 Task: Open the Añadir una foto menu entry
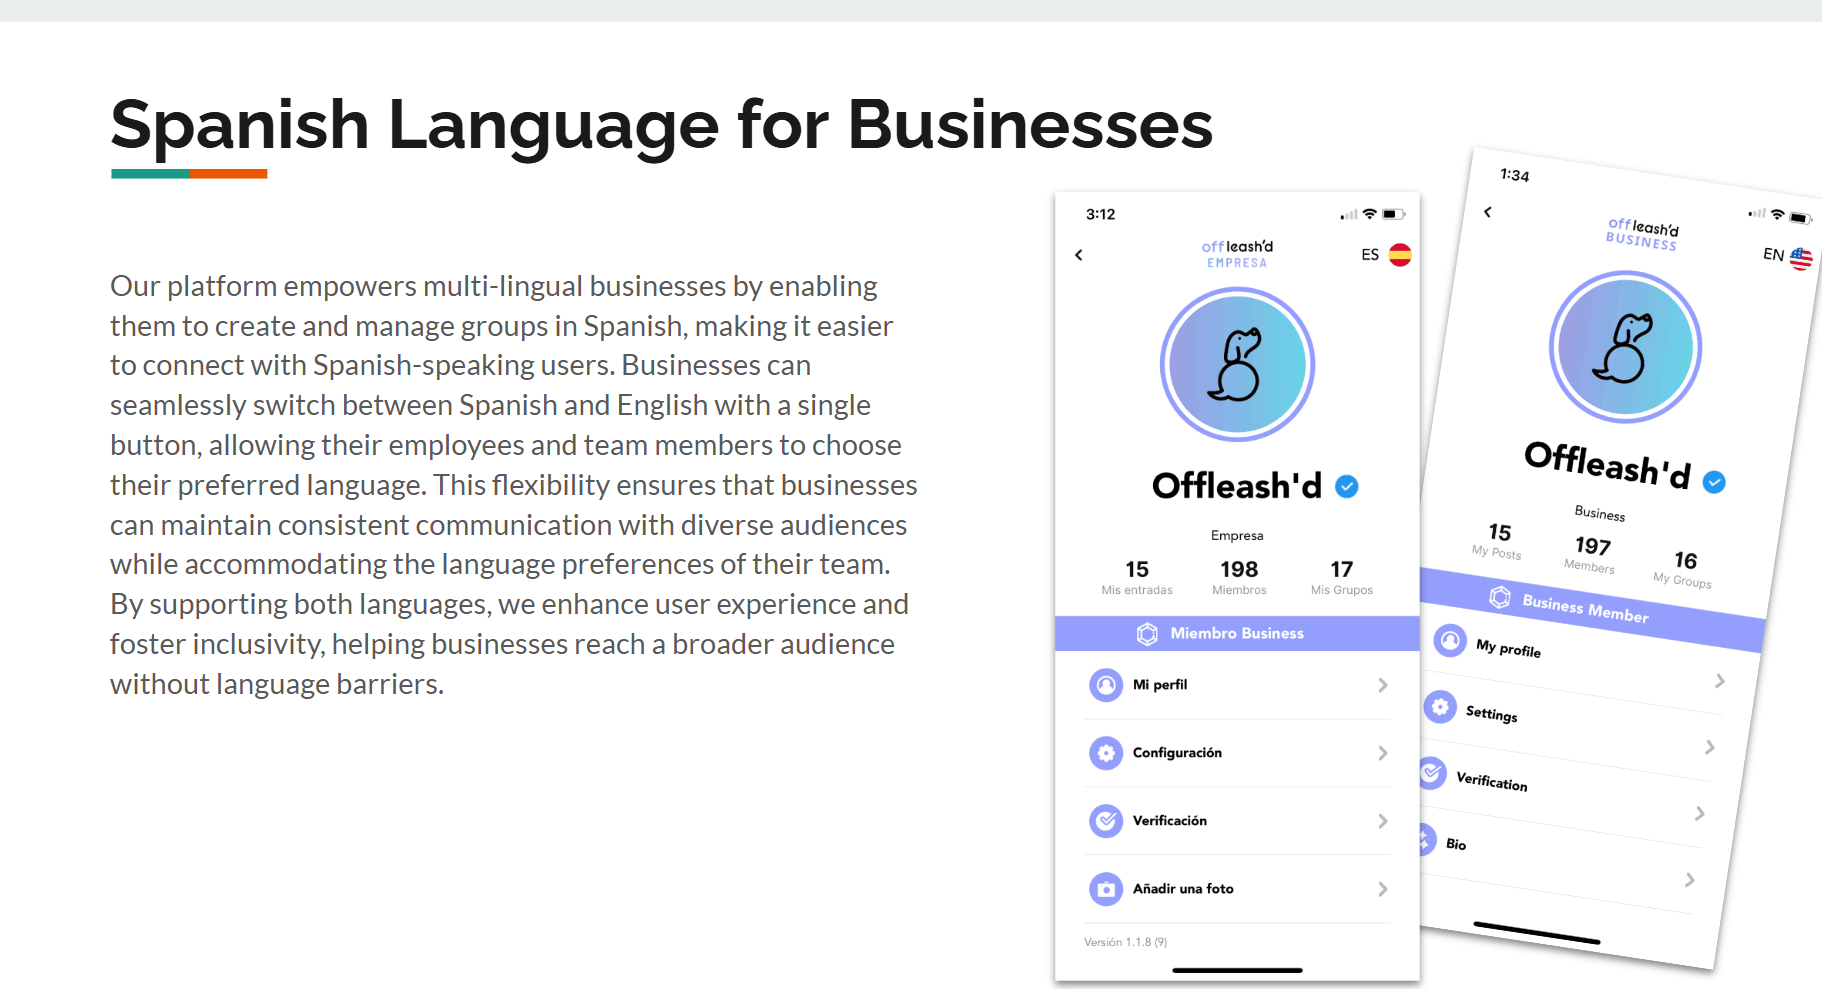point(1237,889)
